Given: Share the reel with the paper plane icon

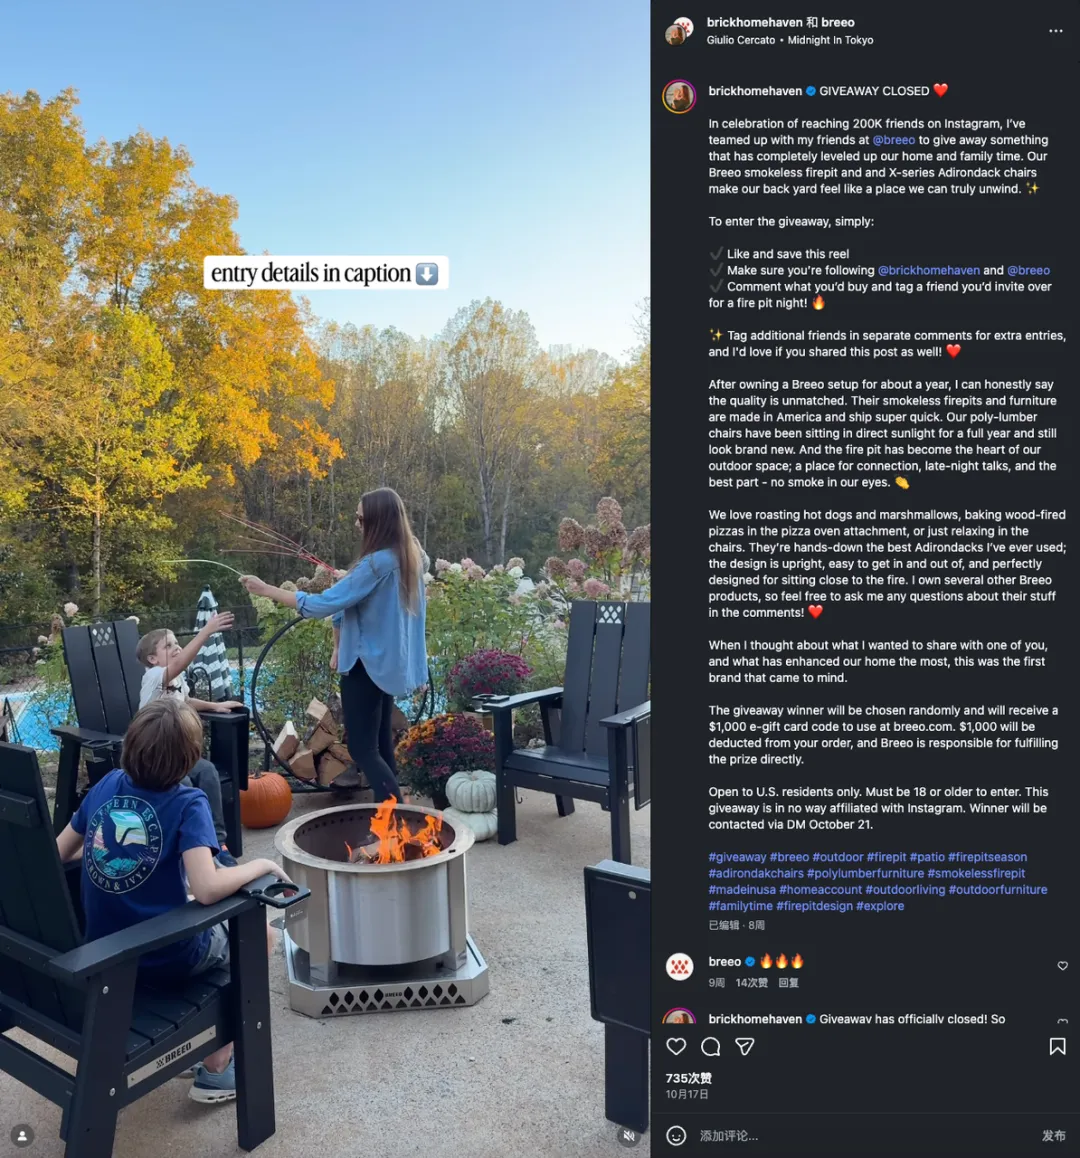Looking at the screenshot, I should click(x=745, y=1046).
